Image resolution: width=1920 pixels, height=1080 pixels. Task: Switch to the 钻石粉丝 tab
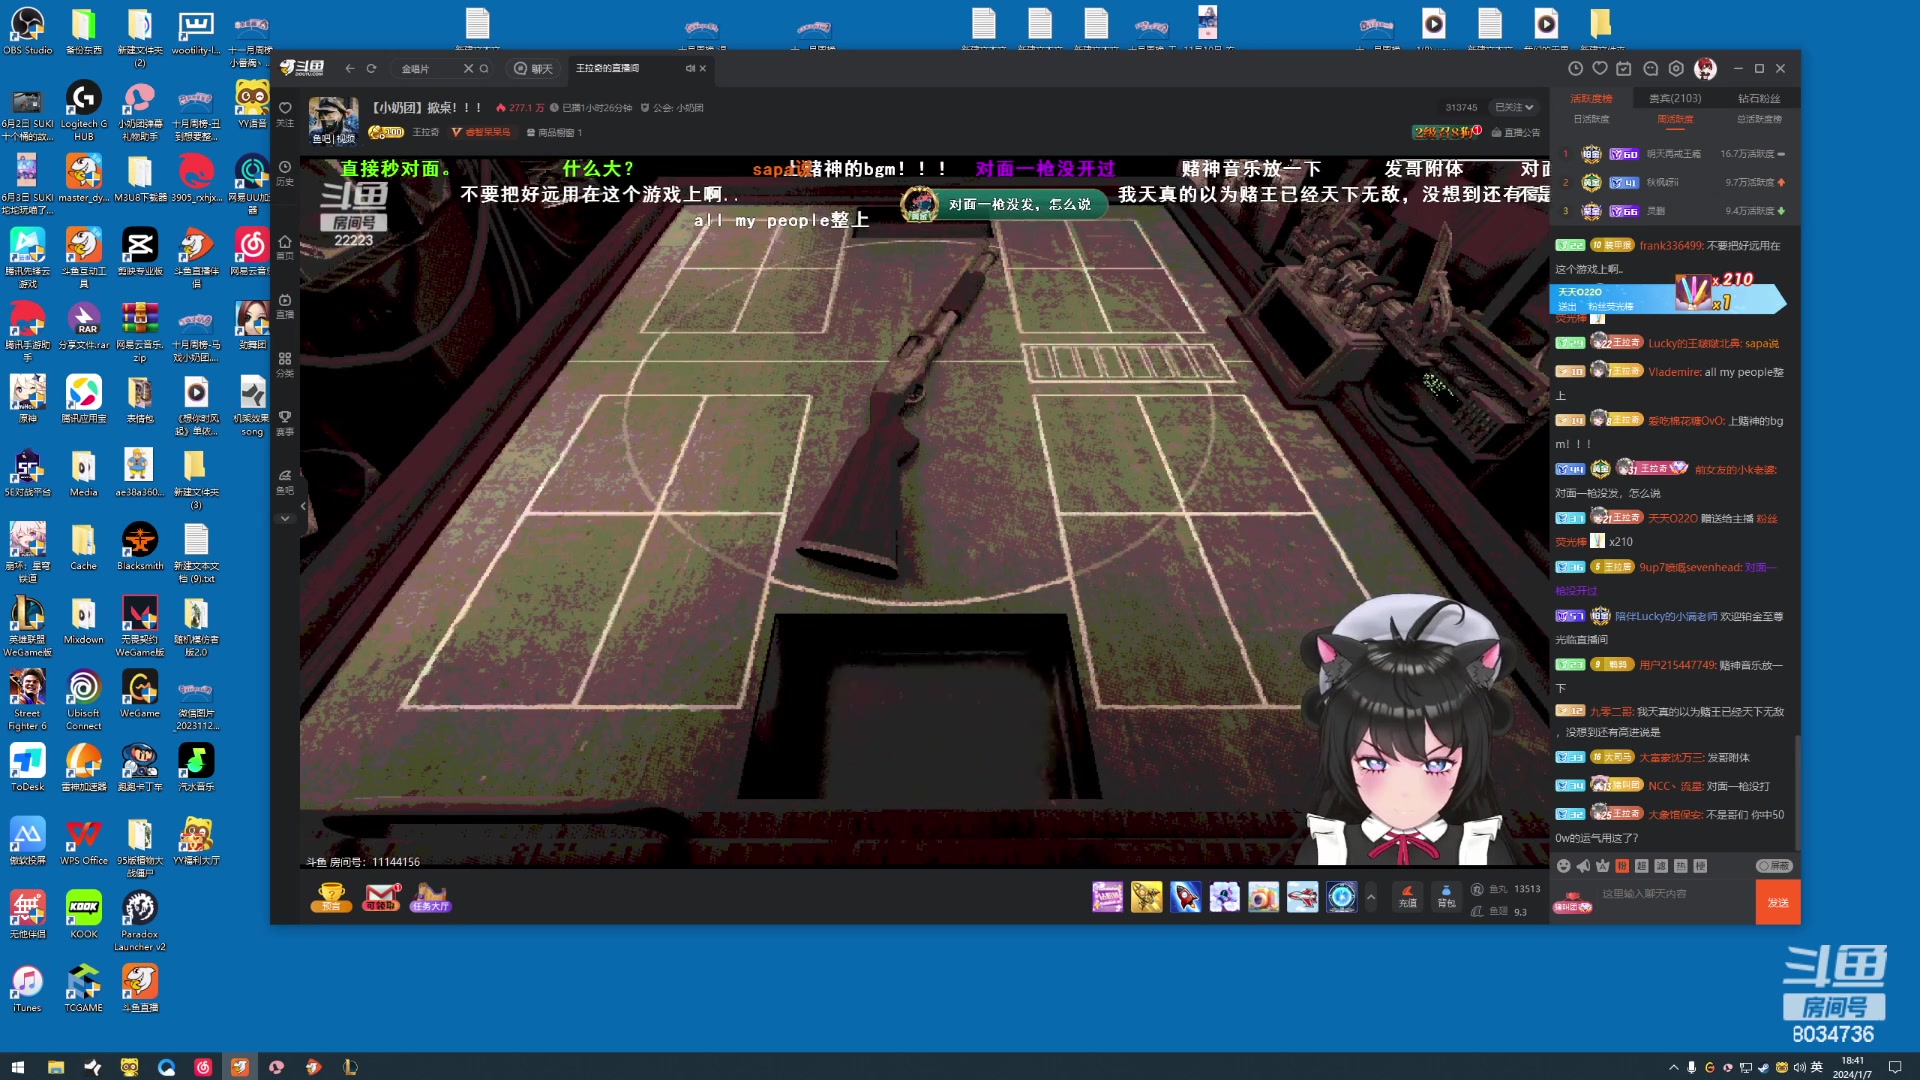1759,98
